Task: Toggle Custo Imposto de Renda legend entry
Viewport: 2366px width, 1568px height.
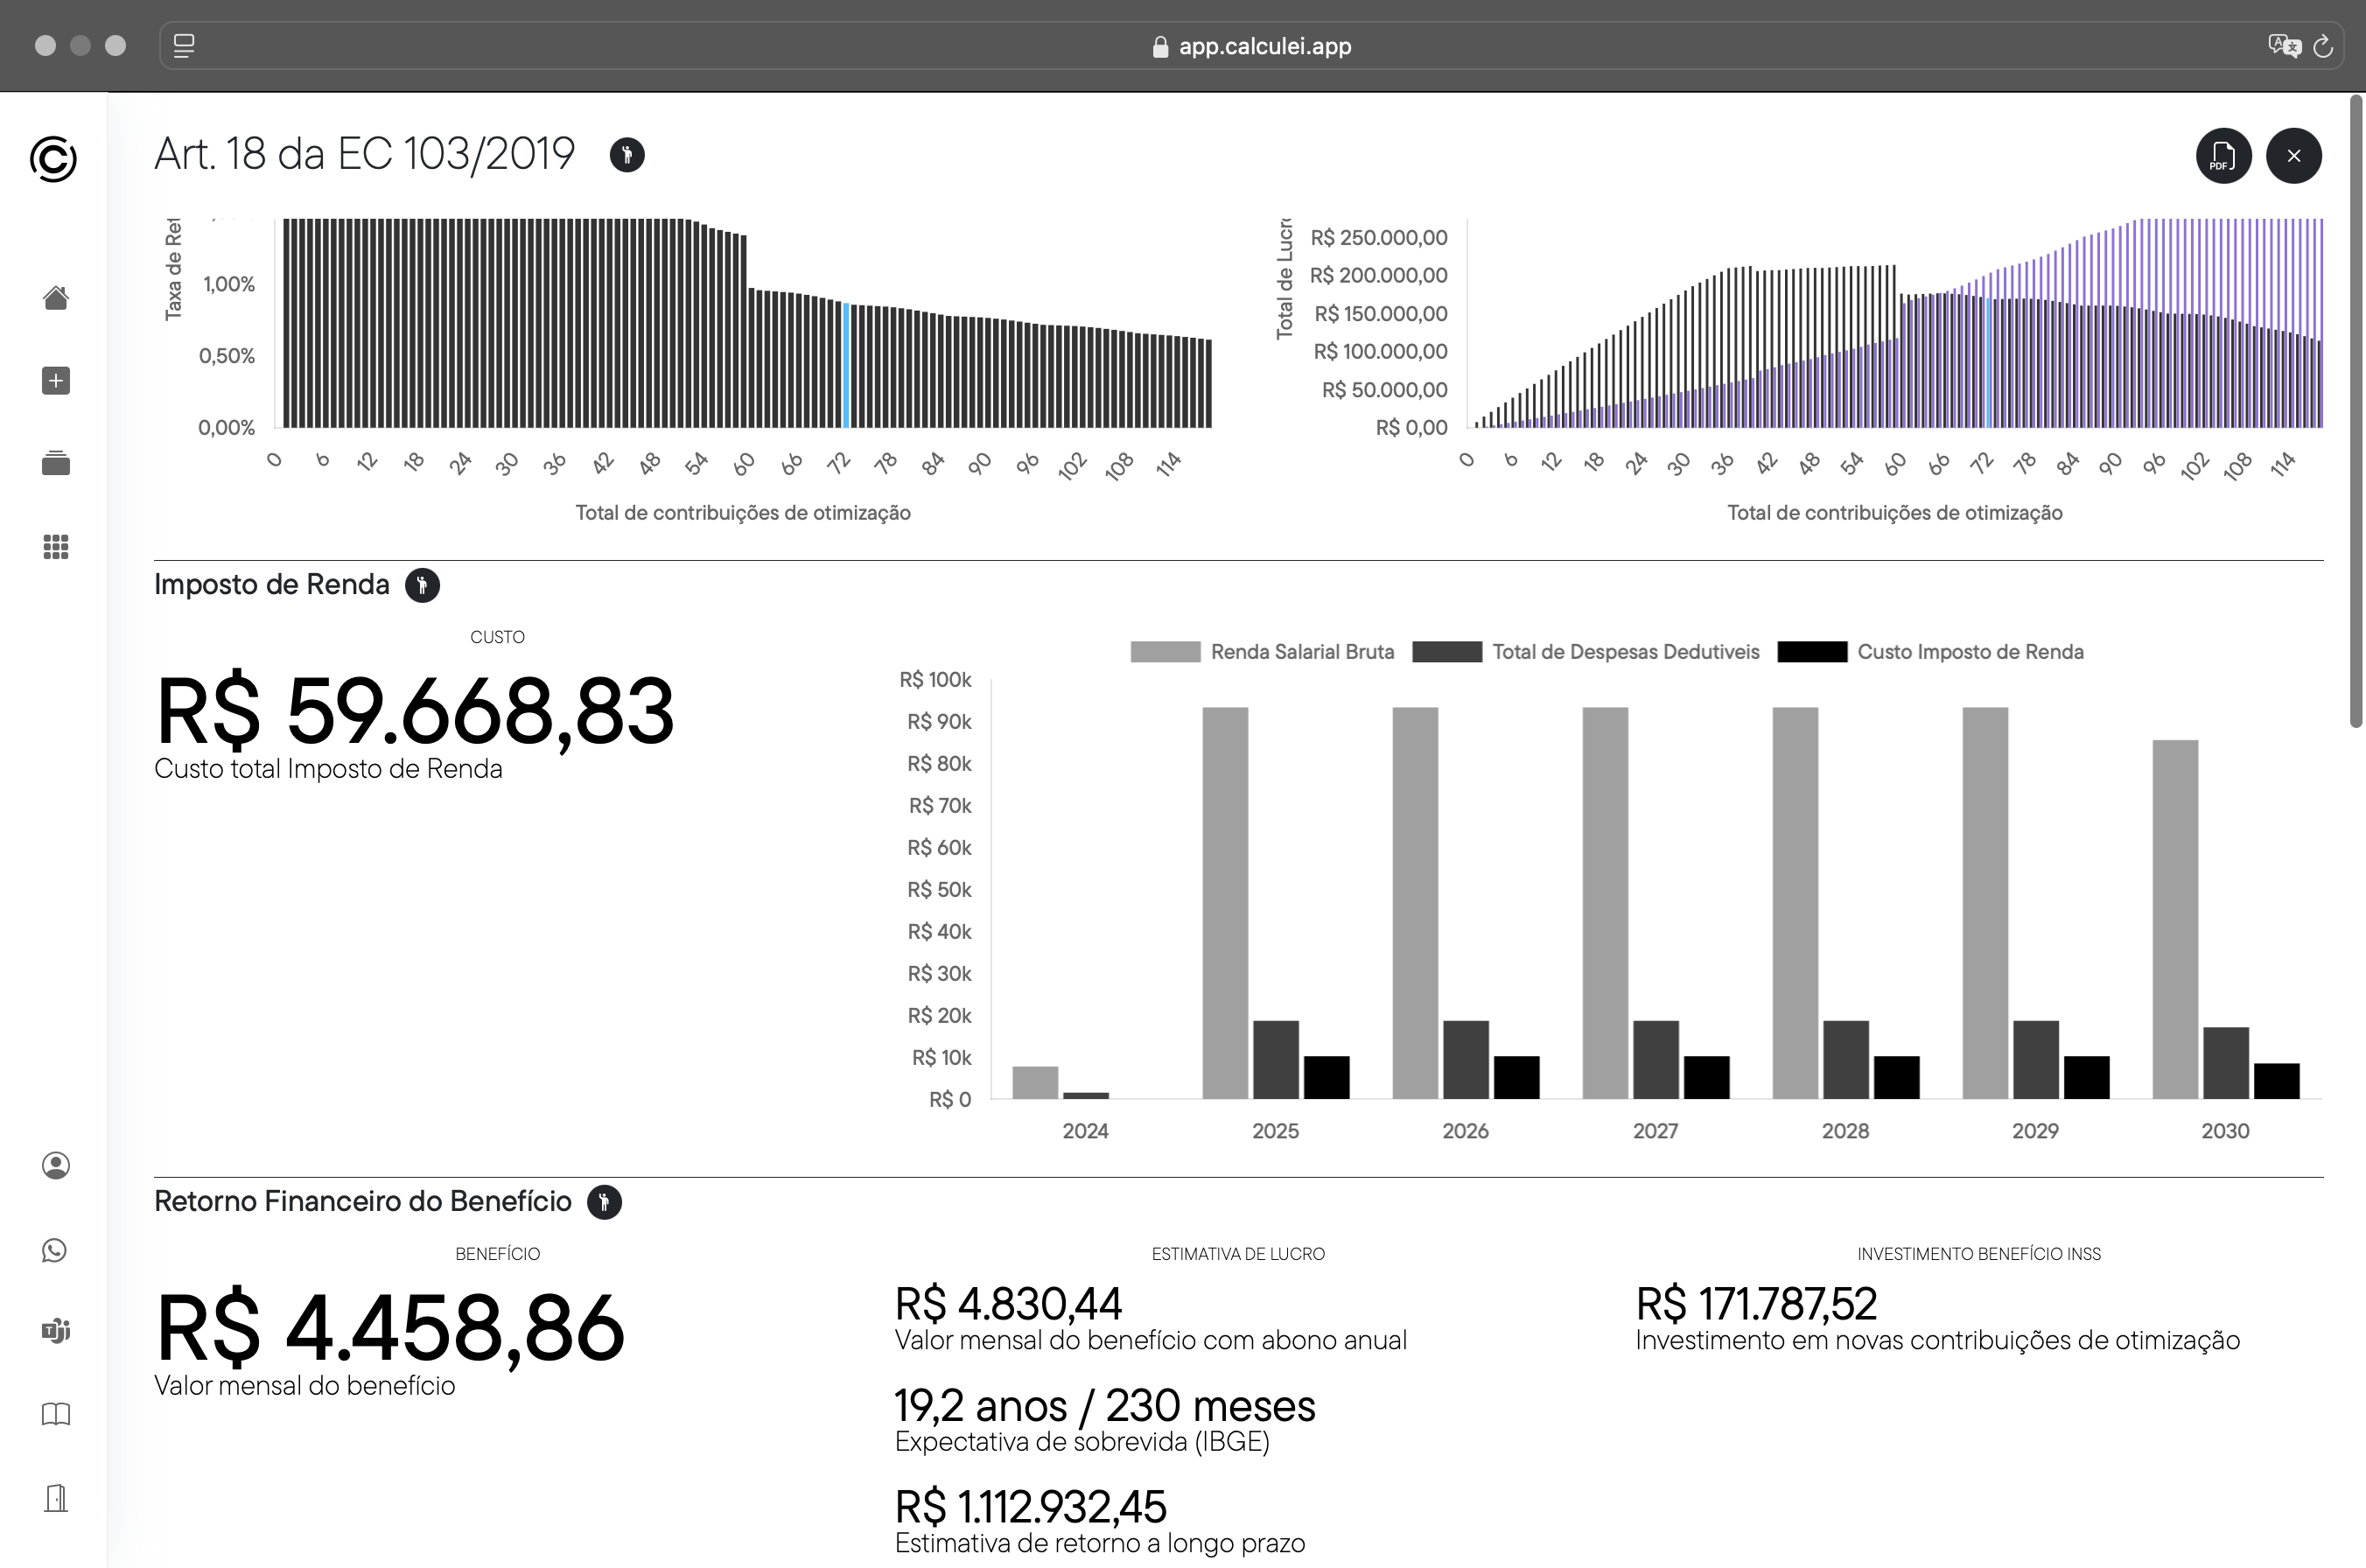Action: pyautogui.click(x=1930, y=652)
